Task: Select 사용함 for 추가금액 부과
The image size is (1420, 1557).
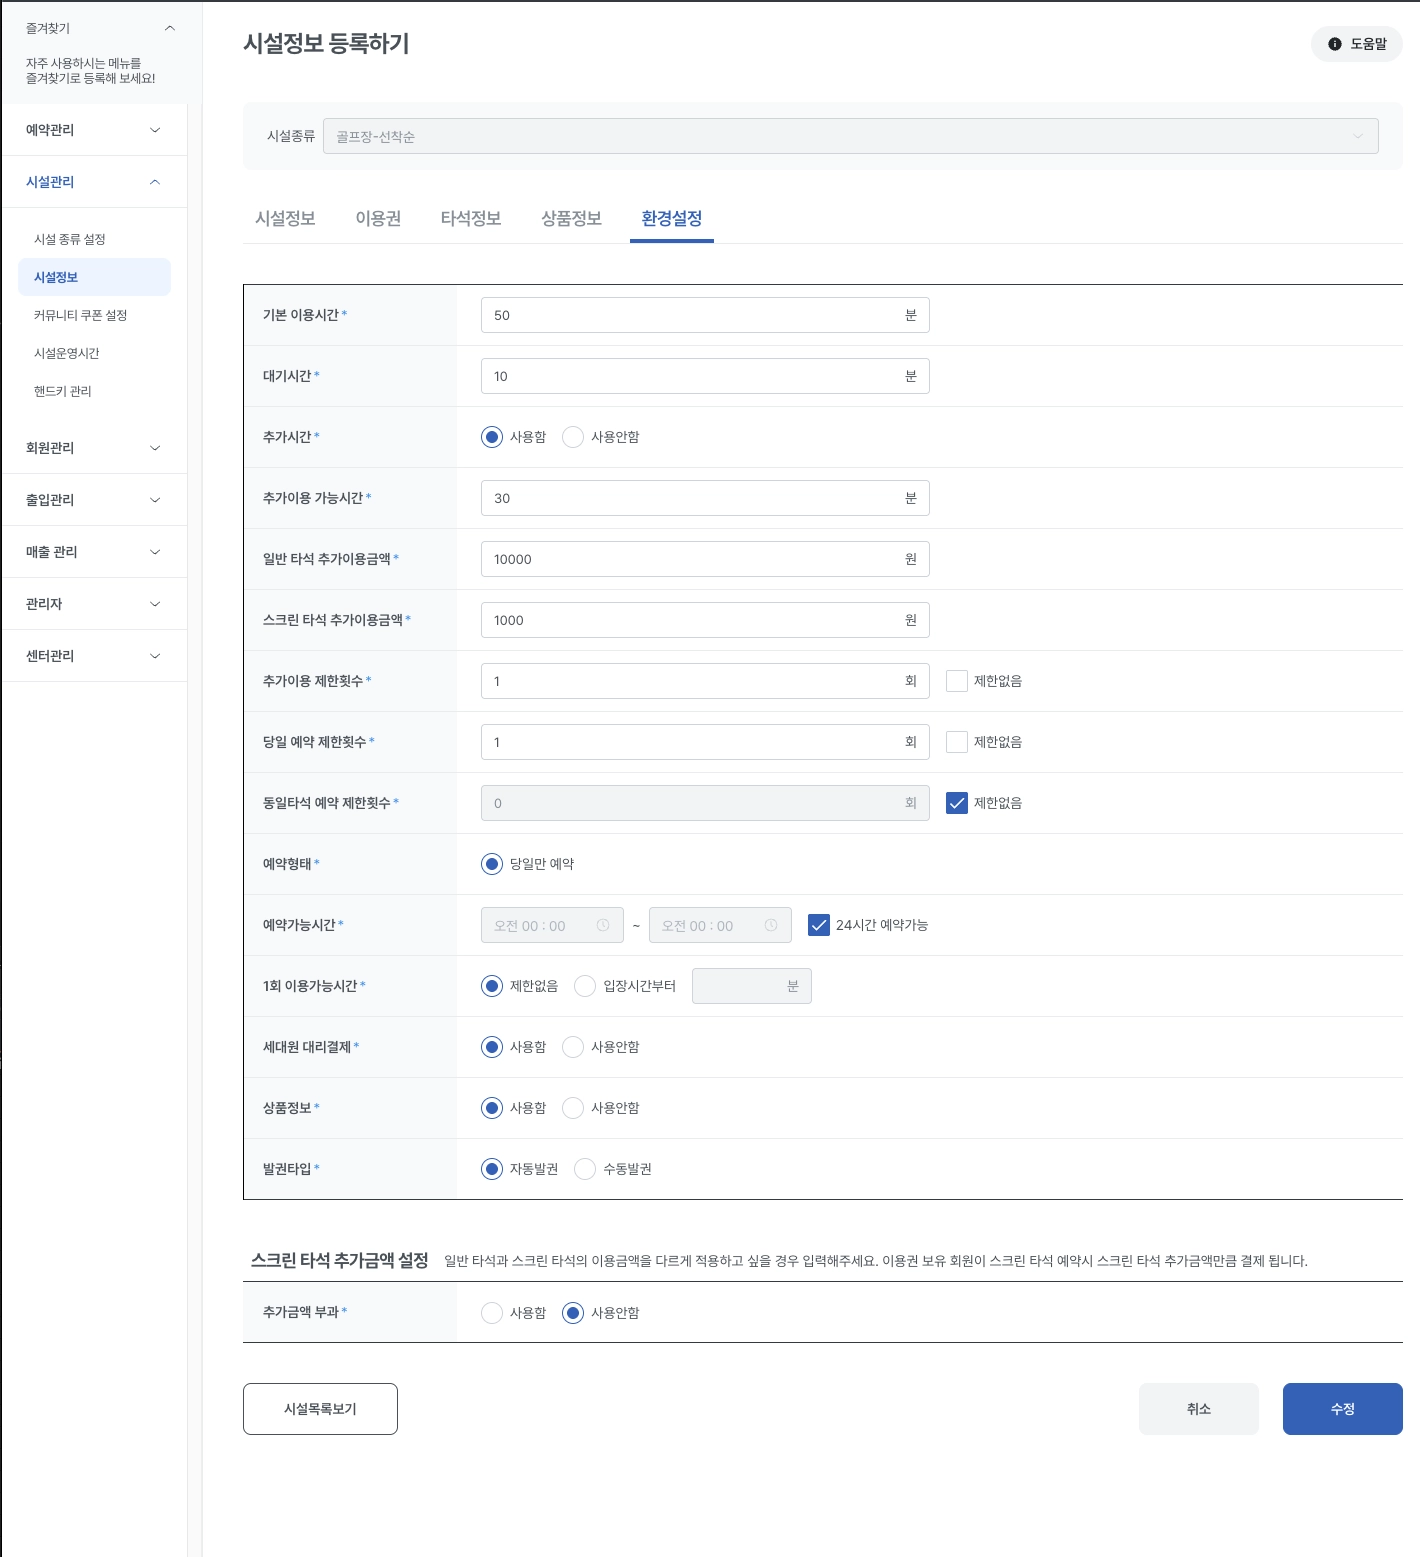Action: point(492,1313)
